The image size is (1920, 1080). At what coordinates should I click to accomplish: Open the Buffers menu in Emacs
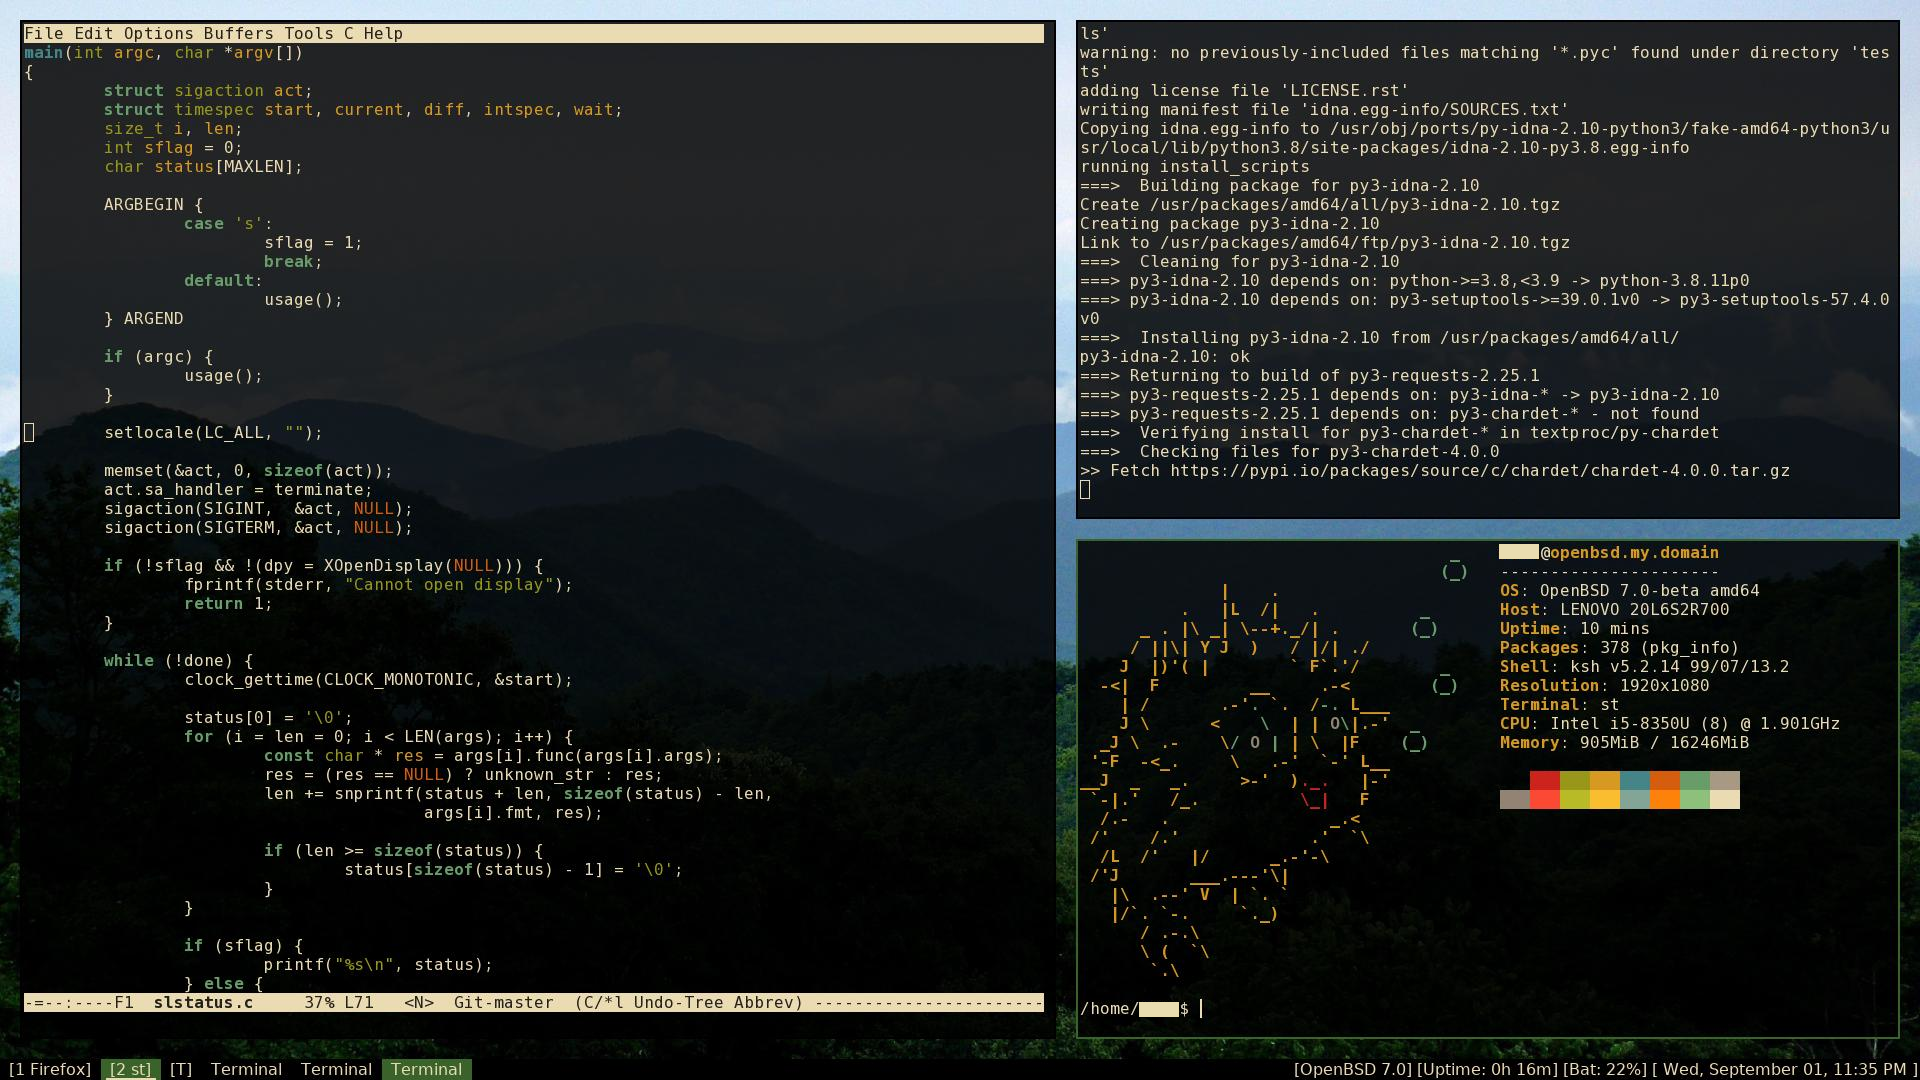click(x=239, y=33)
